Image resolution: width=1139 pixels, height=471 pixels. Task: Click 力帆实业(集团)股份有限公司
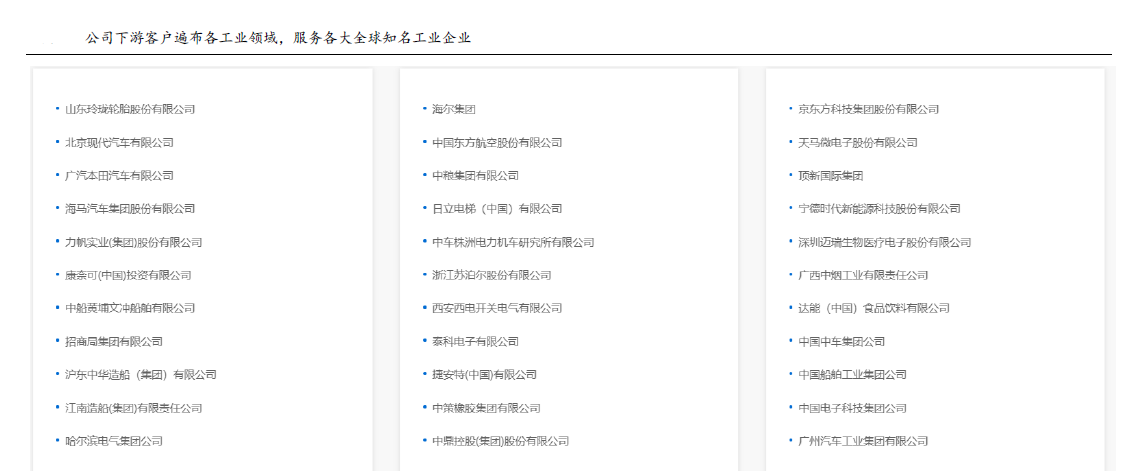click(x=134, y=243)
